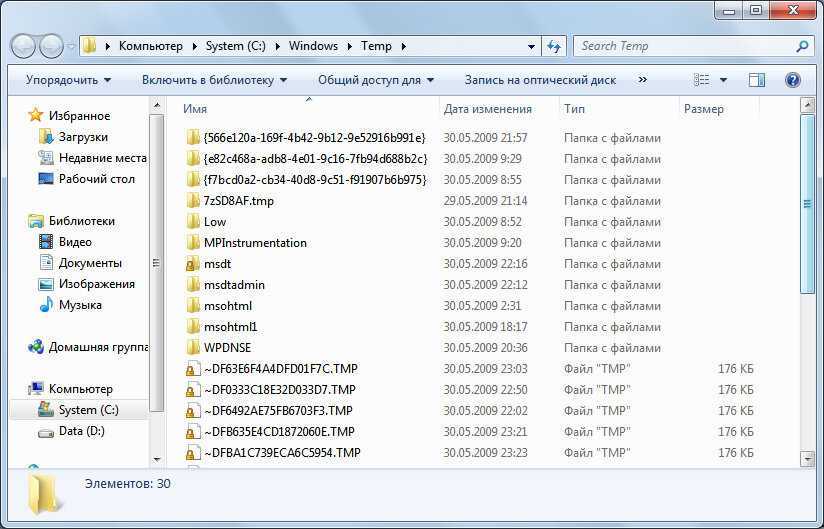This screenshot has width=824, height=529.
Task: Open recent pages dropdown next to navigation arrows
Action: (x=71, y=47)
